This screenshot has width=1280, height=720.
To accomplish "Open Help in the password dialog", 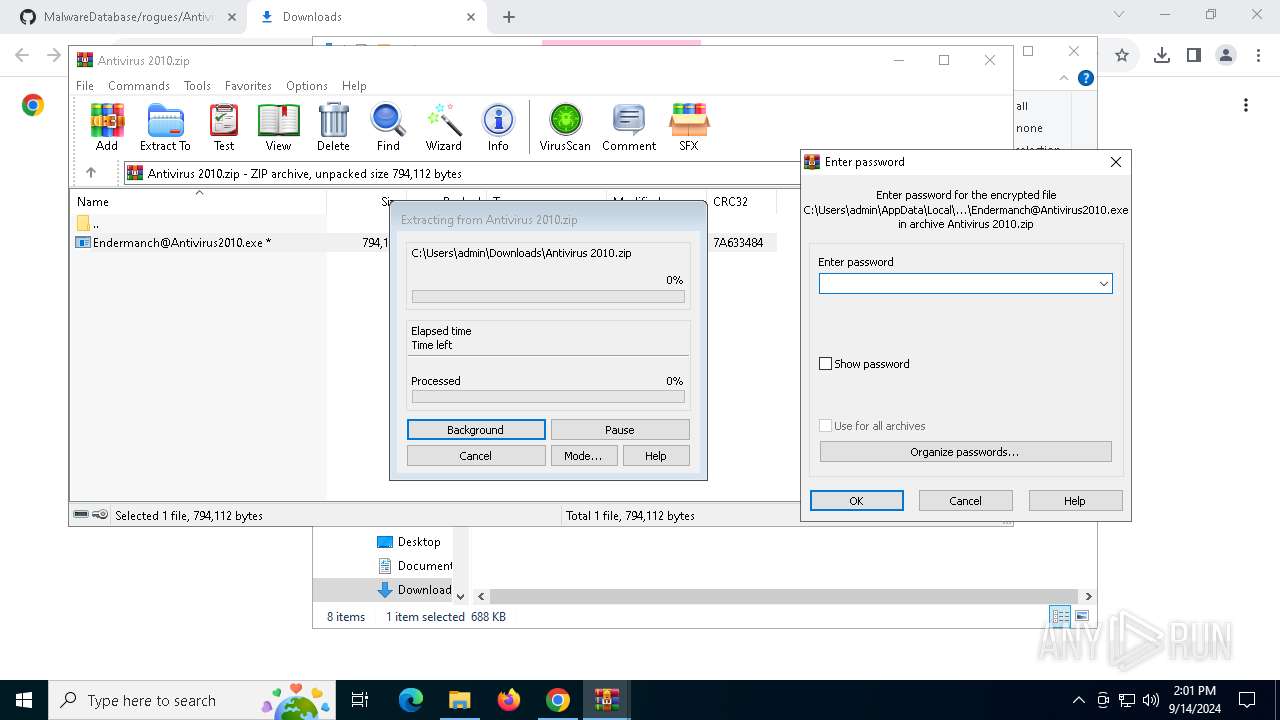I will pyautogui.click(x=1075, y=501).
